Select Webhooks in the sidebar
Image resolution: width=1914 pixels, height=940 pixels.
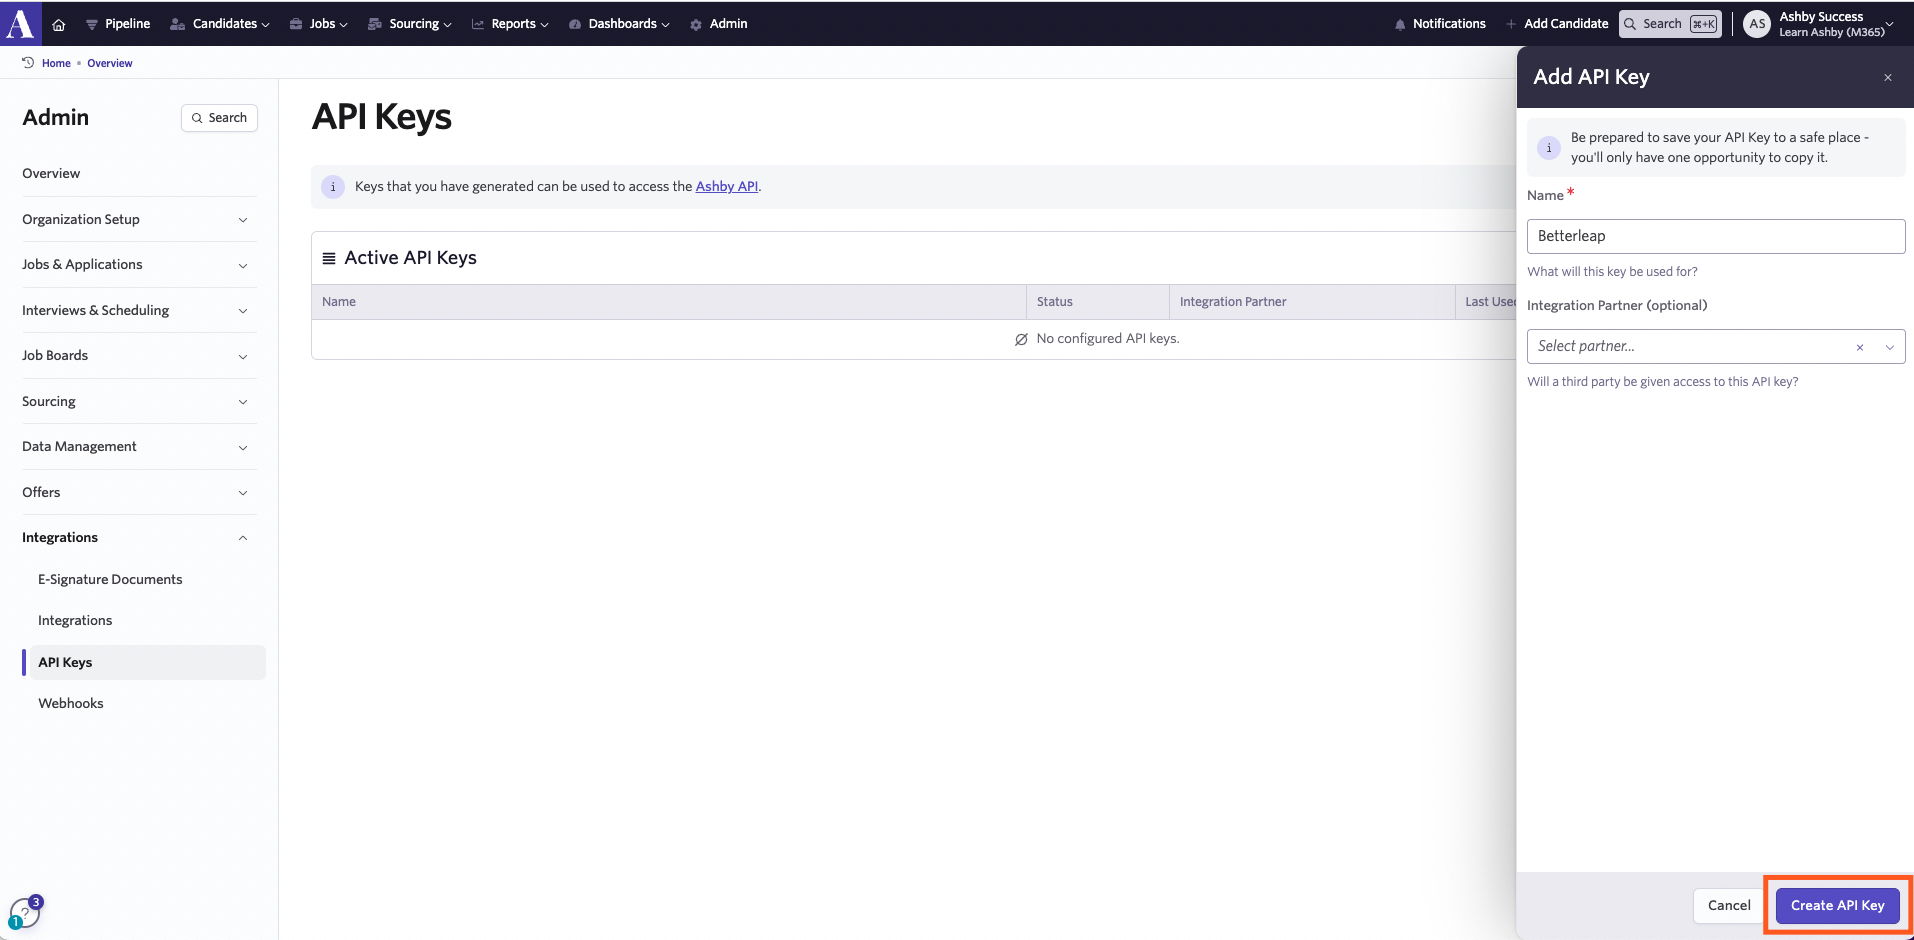pos(71,704)
